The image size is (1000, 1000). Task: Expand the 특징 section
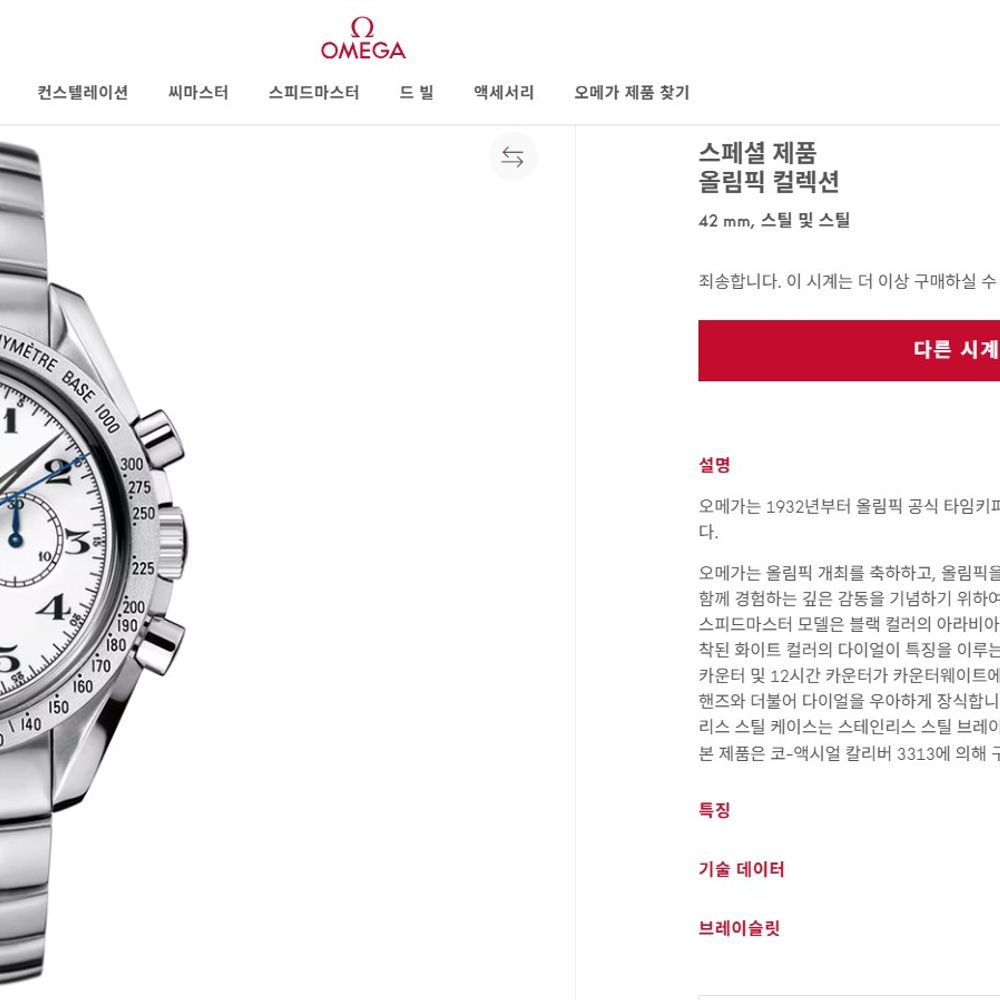point(714,810)
